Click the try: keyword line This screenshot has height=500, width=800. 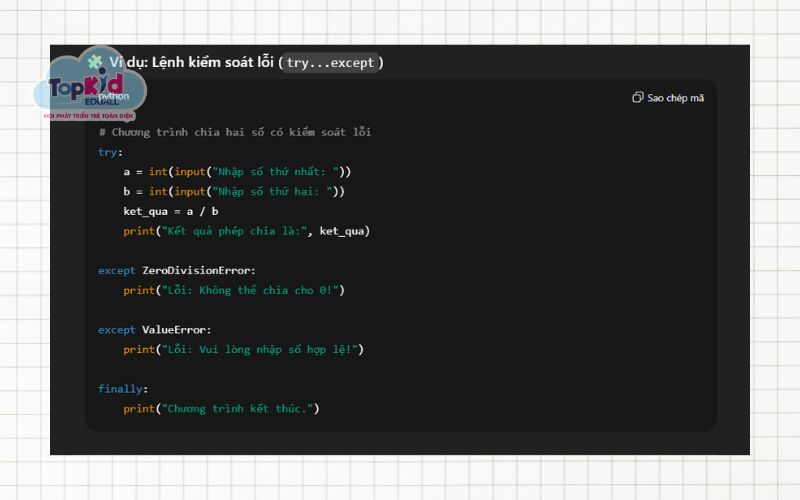(111, 152)
